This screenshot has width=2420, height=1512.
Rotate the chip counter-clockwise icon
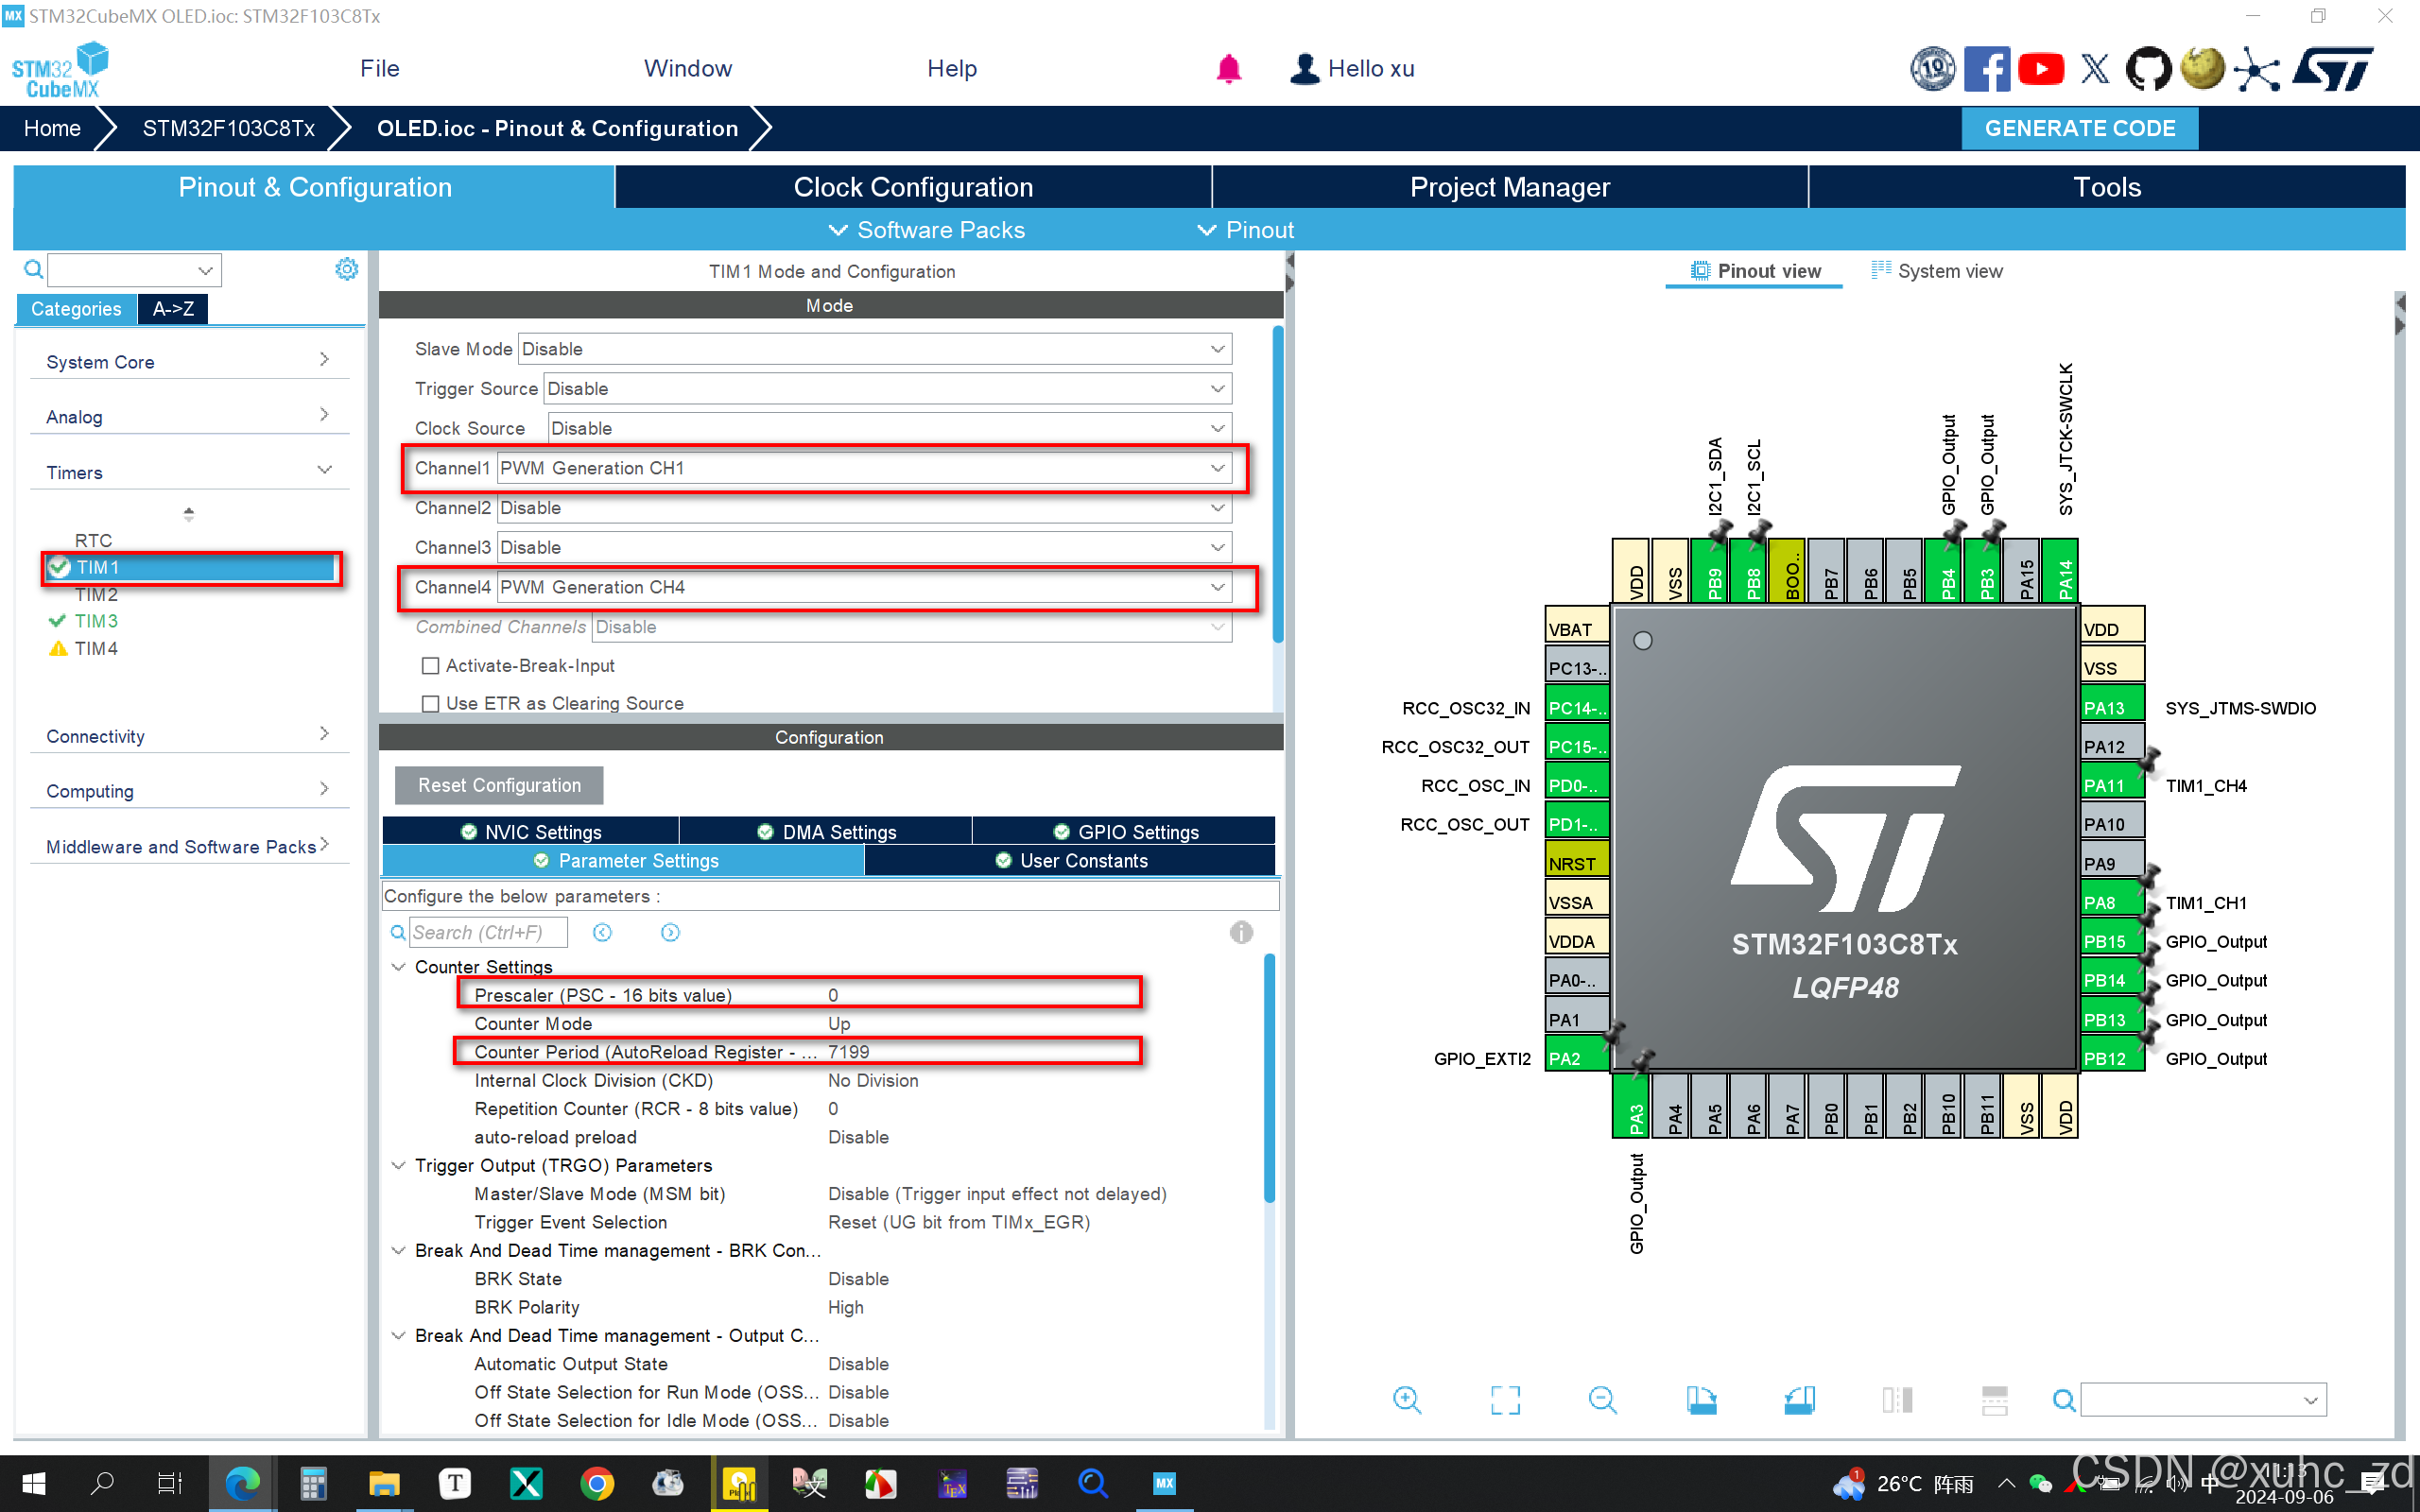coord(1799,1400)
